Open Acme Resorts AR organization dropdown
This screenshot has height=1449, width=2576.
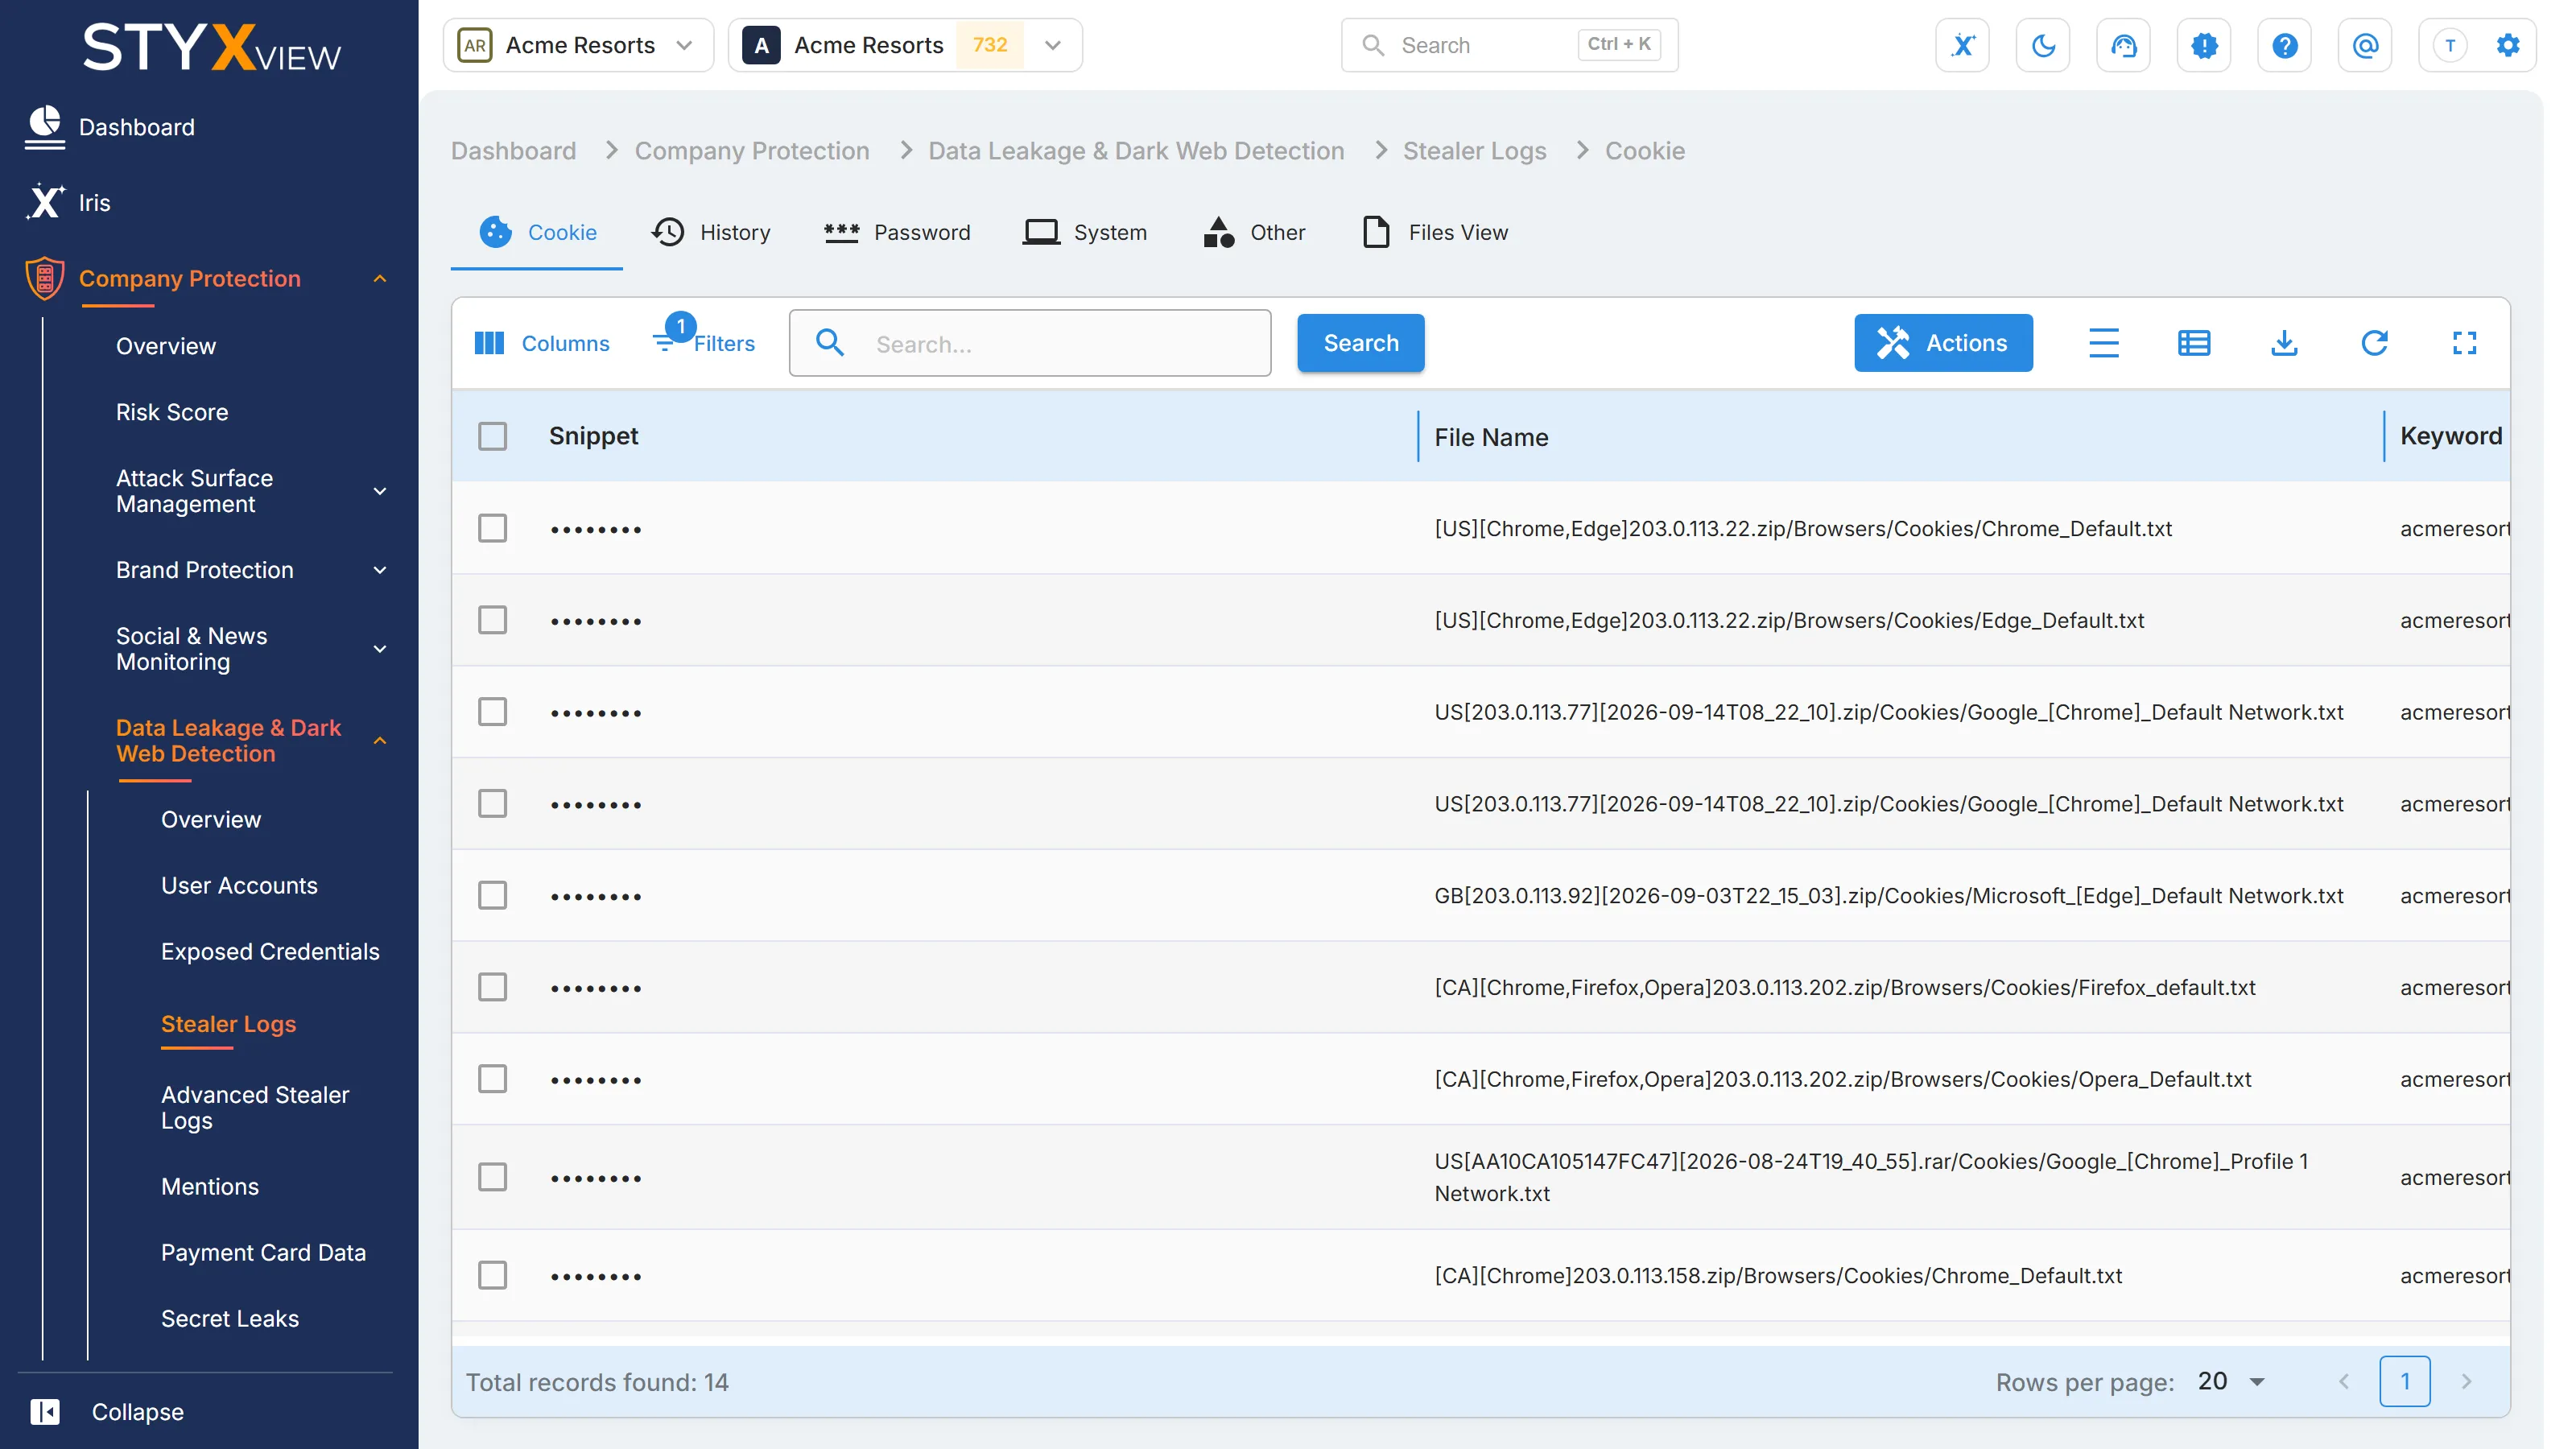coord(578,45)
